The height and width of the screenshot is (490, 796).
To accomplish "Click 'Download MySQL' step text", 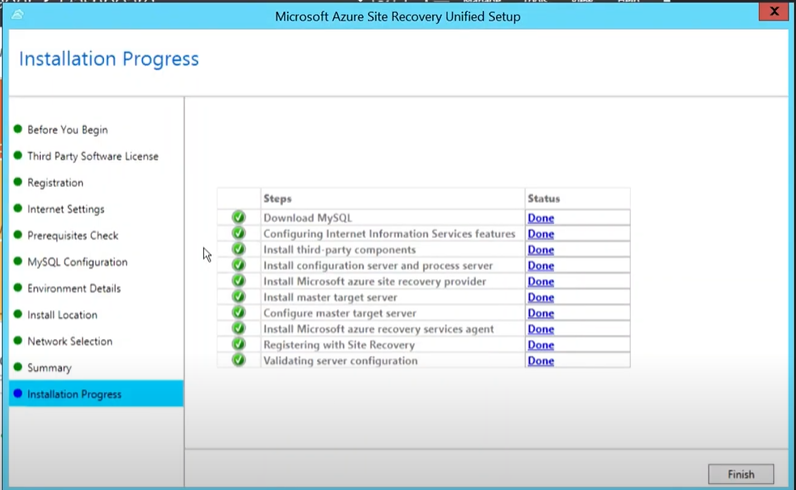I will pos(308,218).
